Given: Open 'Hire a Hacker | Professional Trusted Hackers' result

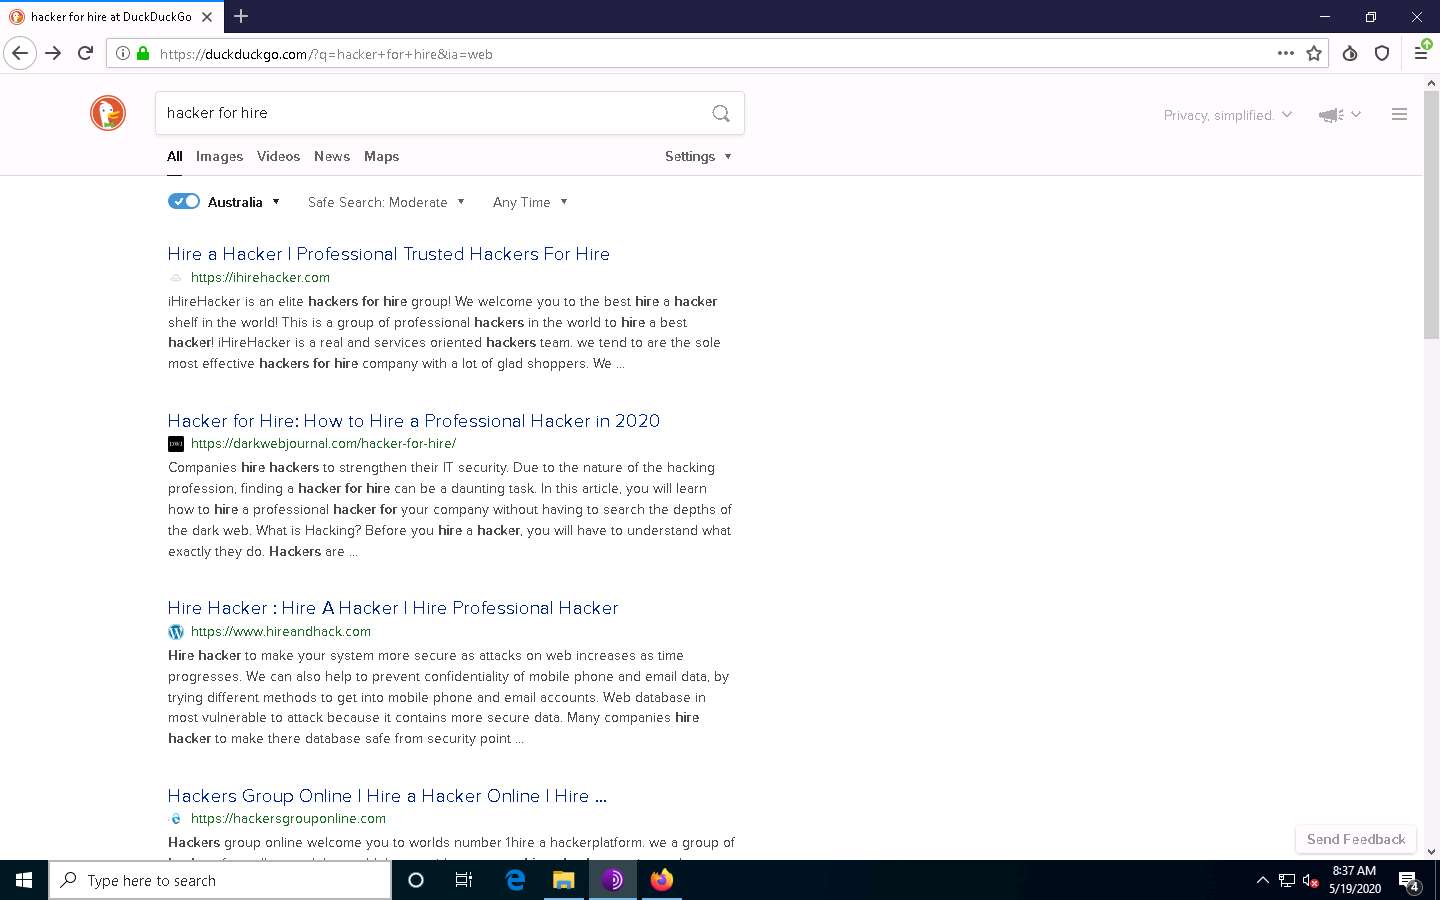Looking at the screenshot, I should [389, 254].
